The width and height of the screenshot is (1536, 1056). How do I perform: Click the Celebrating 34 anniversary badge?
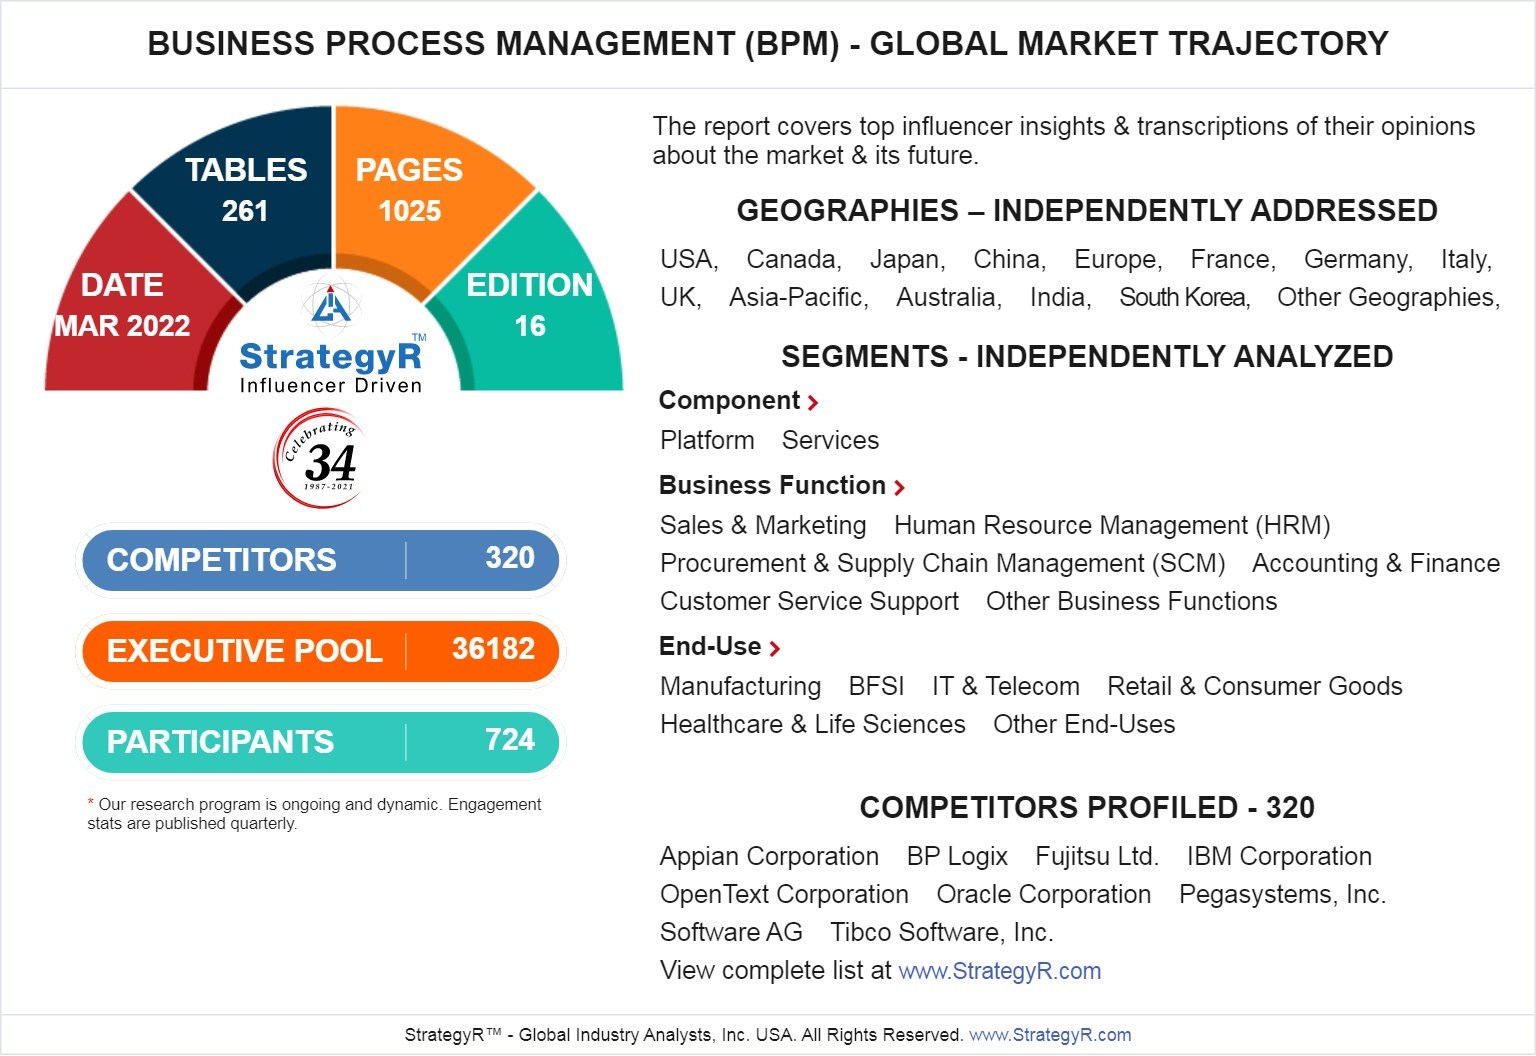(x=319, y=459)
